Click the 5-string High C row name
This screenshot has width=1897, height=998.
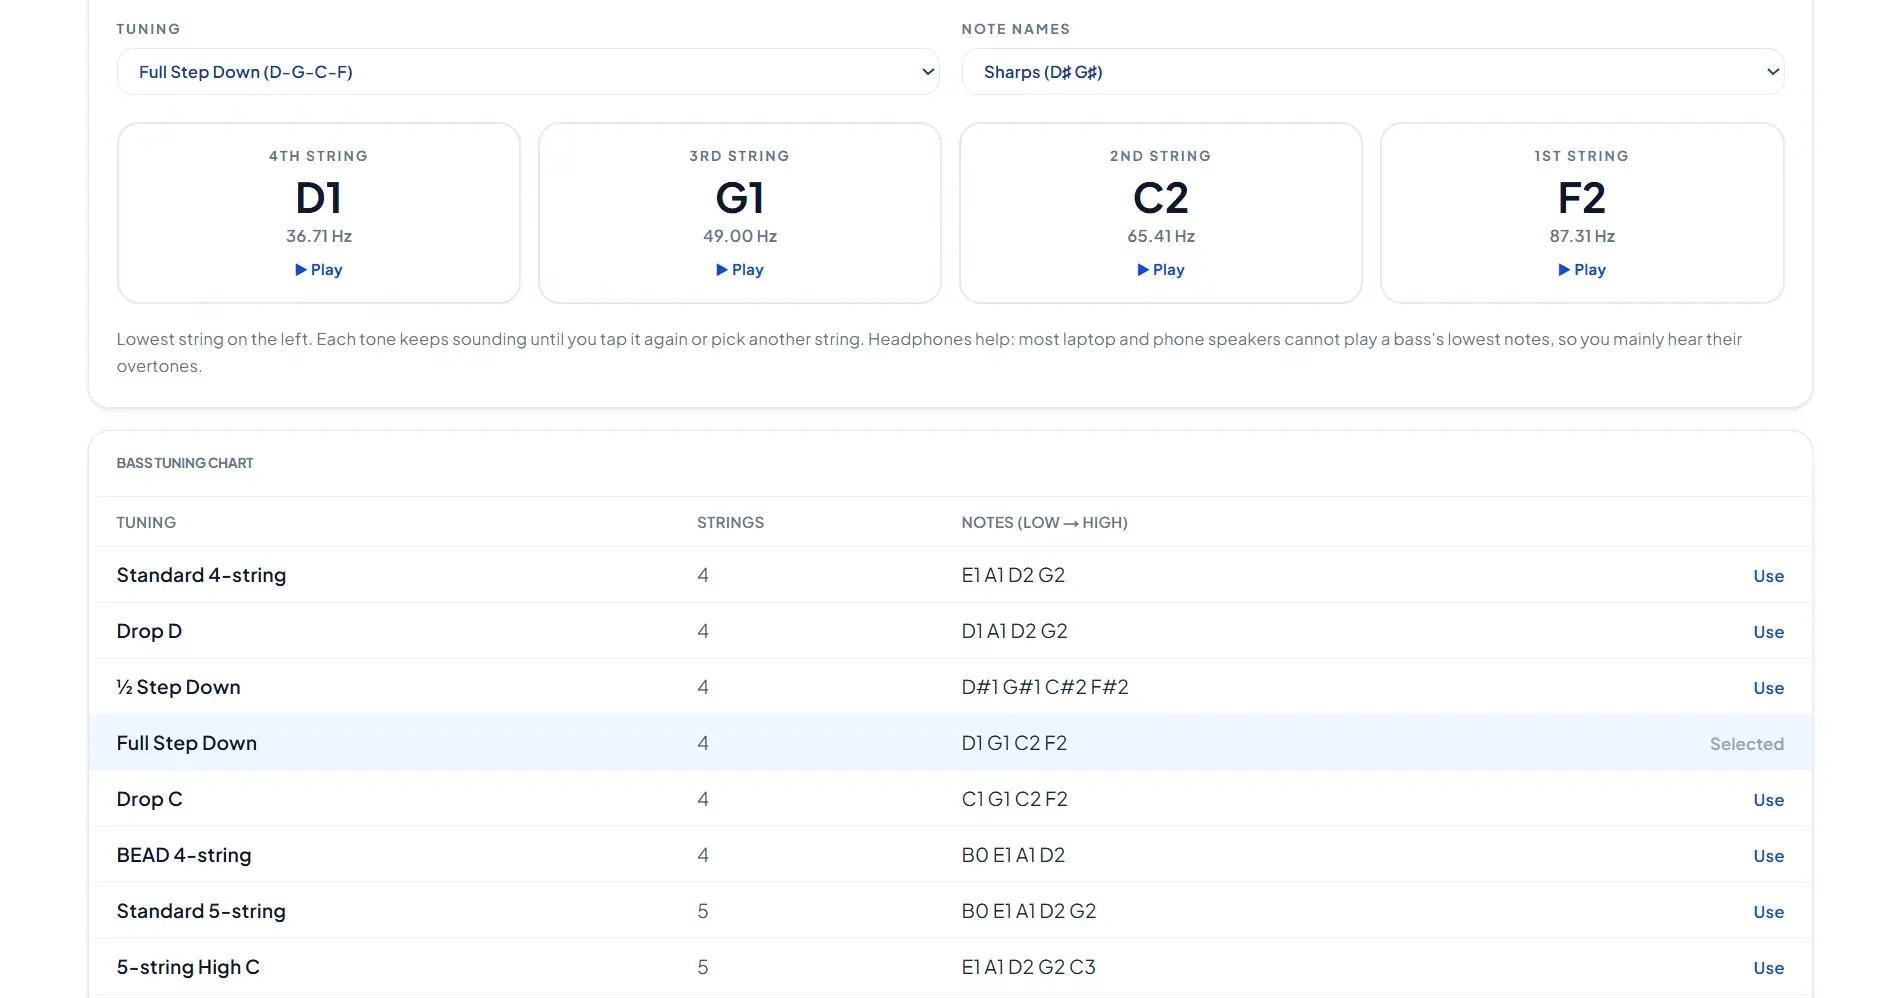tap(188, 967)
